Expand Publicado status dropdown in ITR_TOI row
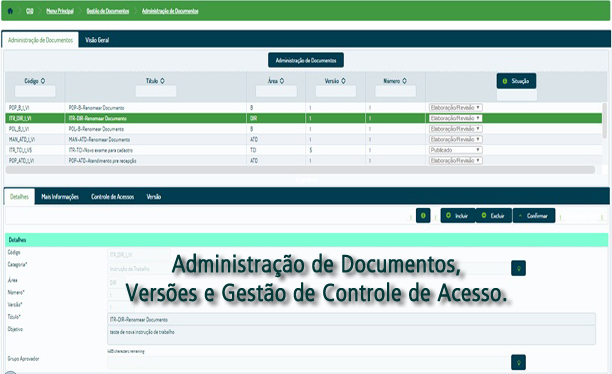The height and width of the screenshot is (374, 612). (x=455, y=150)
